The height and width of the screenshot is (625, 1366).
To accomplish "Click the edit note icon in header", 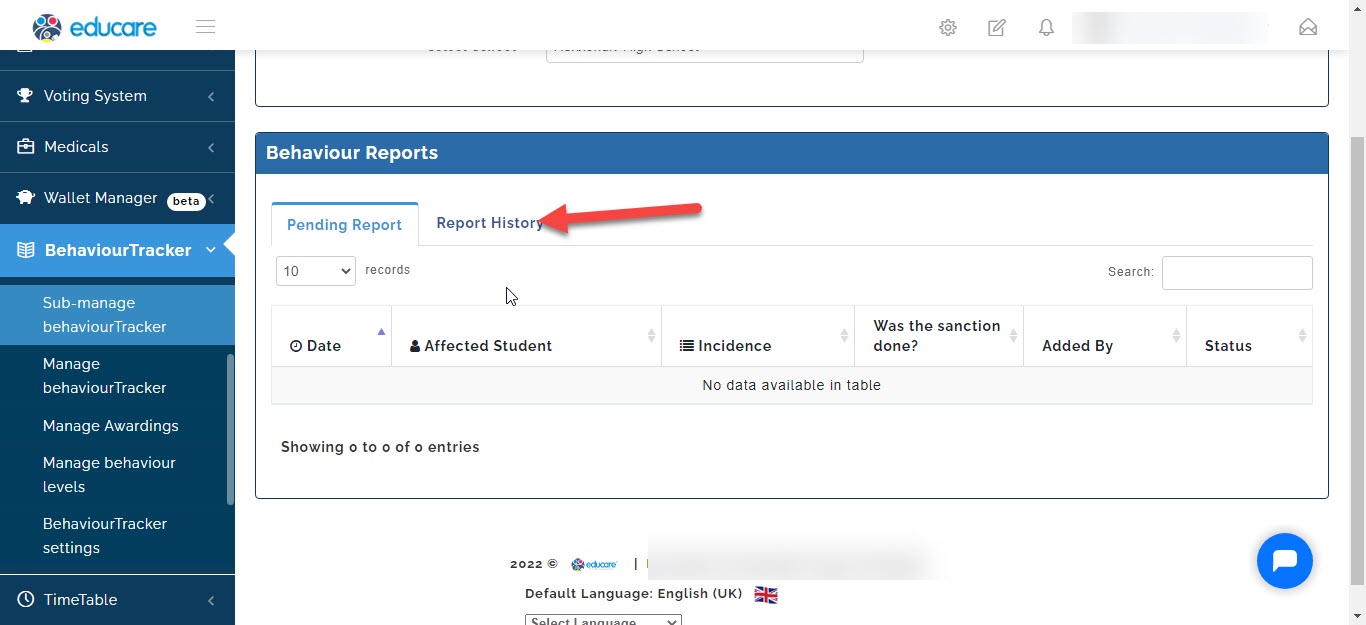I will [x=997, y=28].
